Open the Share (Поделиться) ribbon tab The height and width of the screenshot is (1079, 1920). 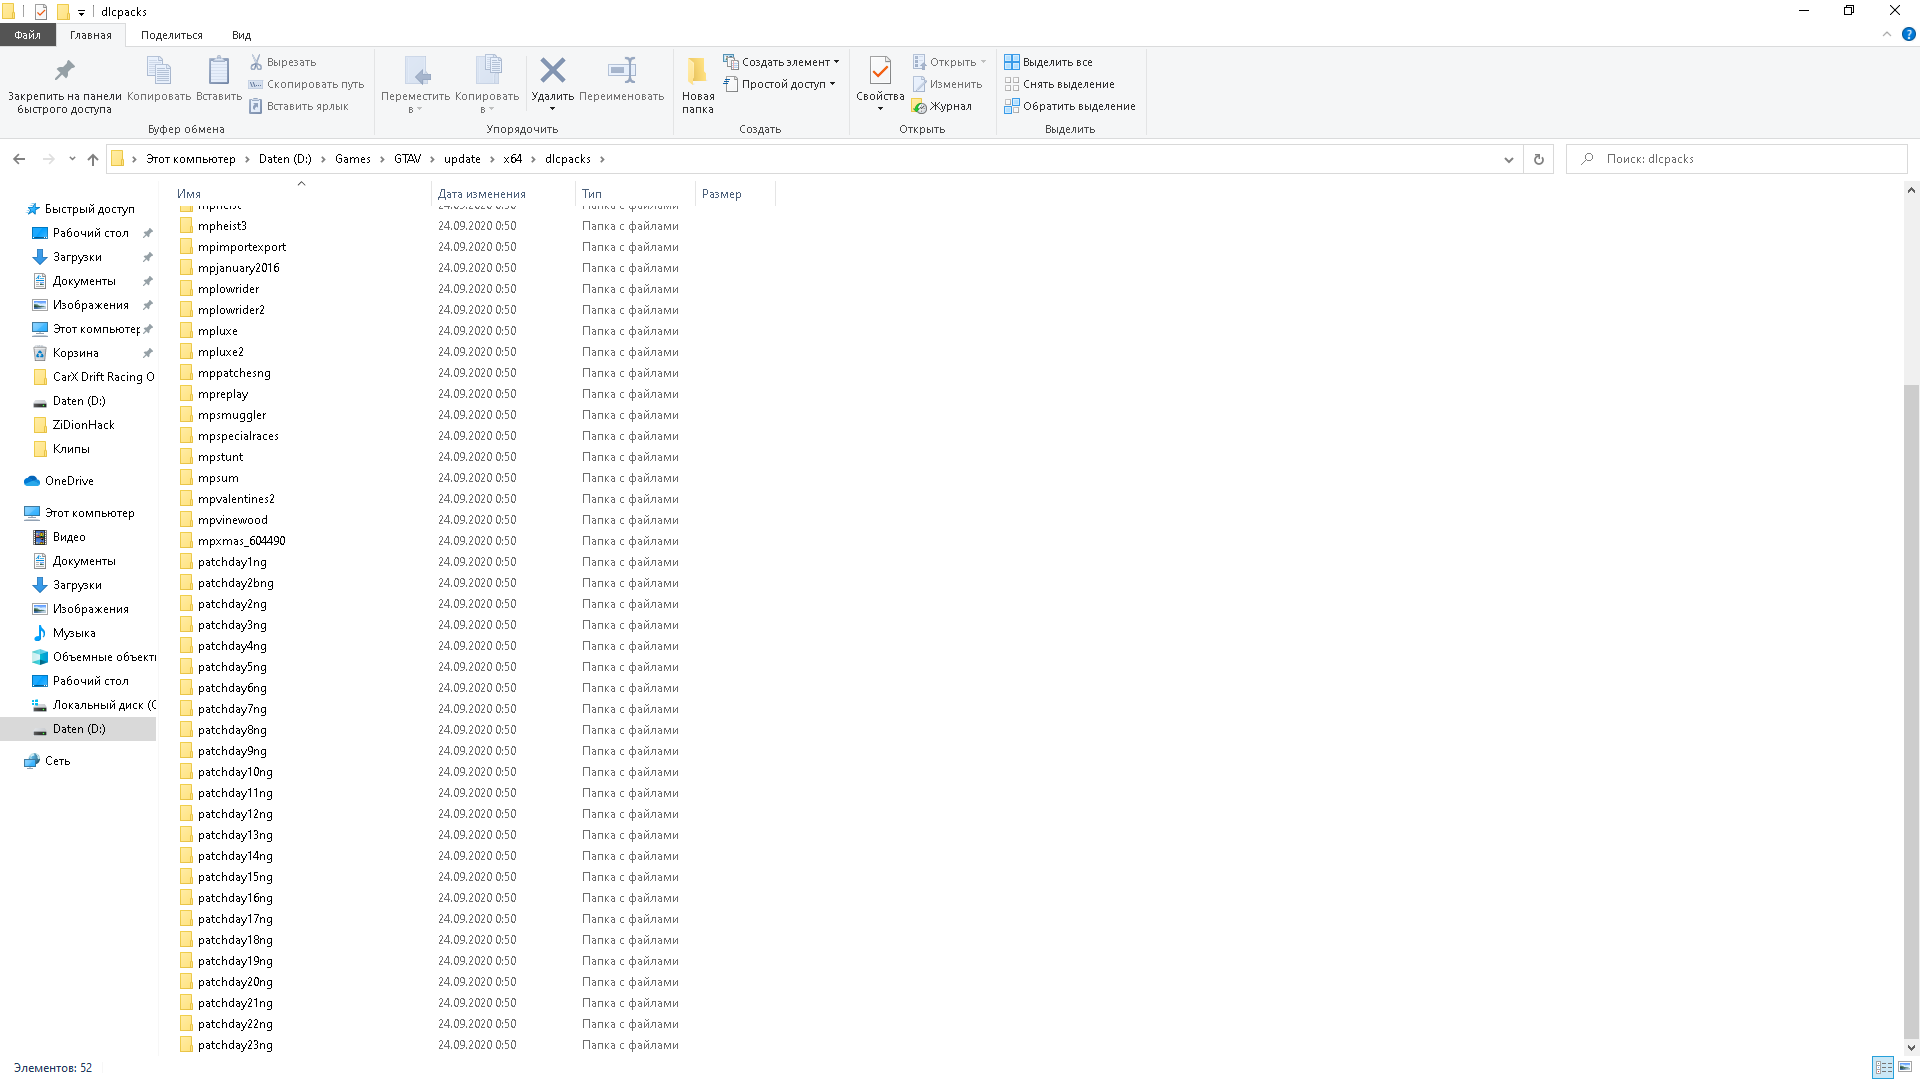[x=171, y=35]
